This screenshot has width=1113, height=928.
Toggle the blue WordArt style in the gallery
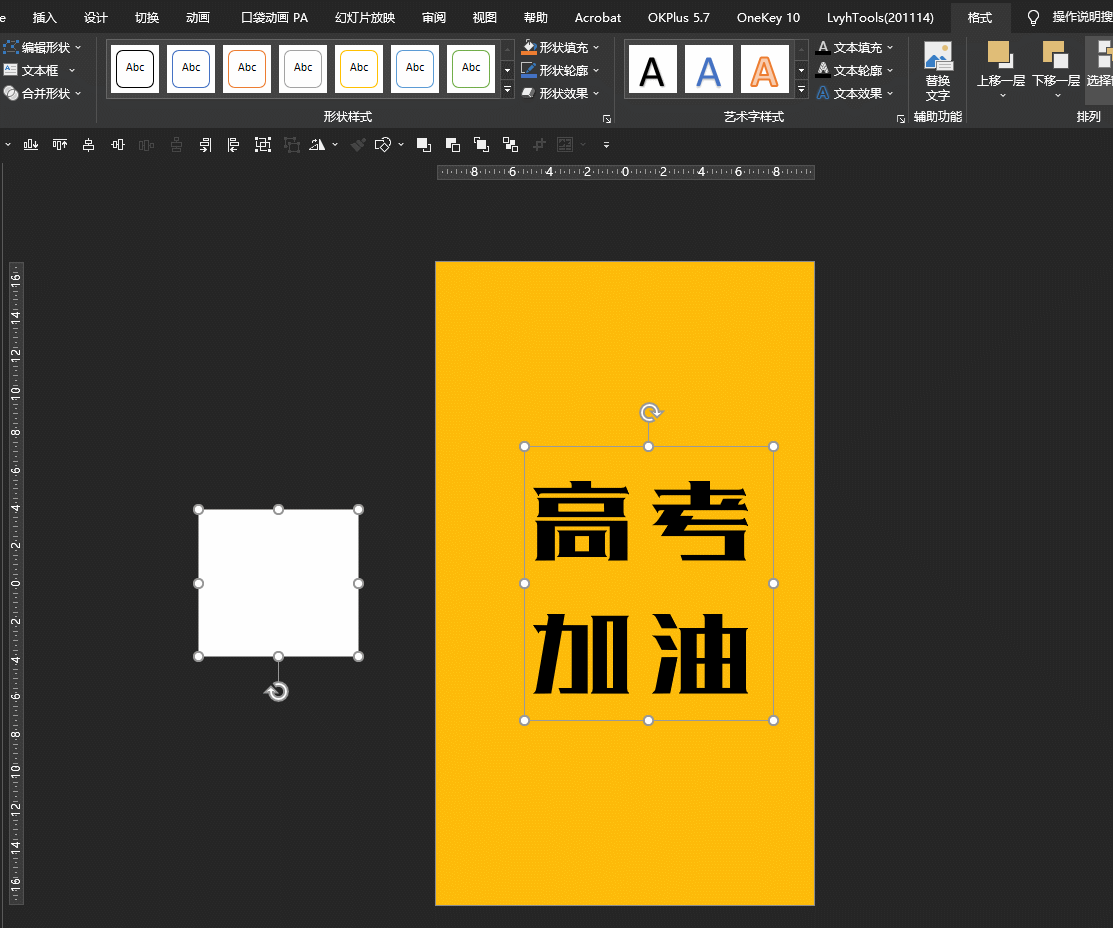709,68
